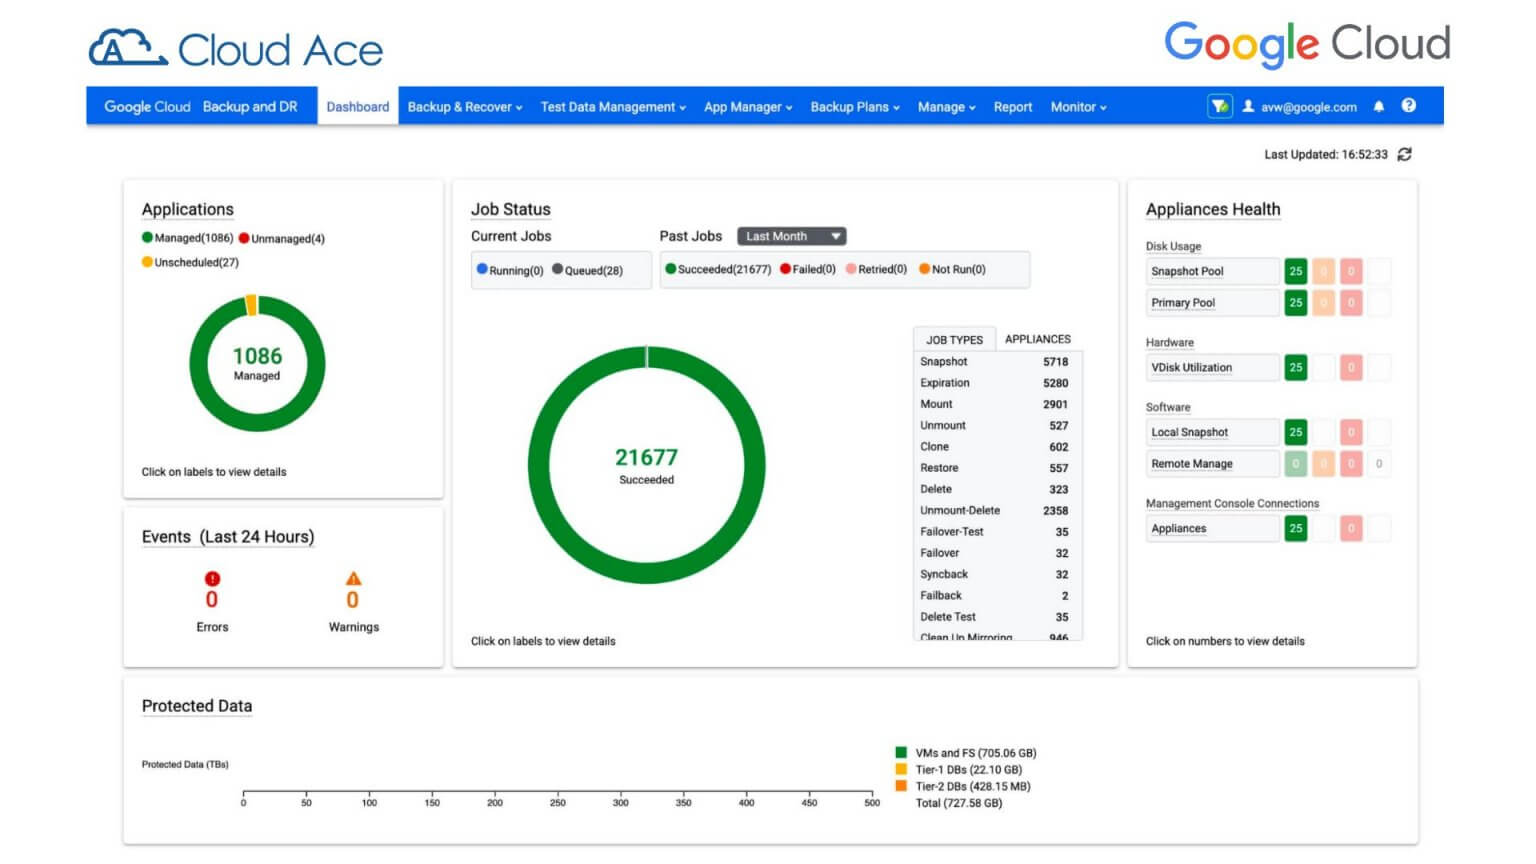Click the green 25 badge next to Local Snapshot
This screenshot has height=864, width=1536.
[1295, 432]
